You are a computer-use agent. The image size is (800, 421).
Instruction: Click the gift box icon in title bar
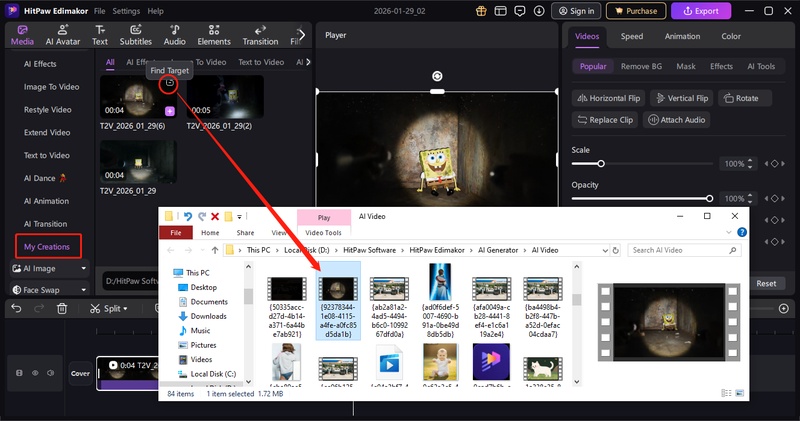(x=481, y=11)
